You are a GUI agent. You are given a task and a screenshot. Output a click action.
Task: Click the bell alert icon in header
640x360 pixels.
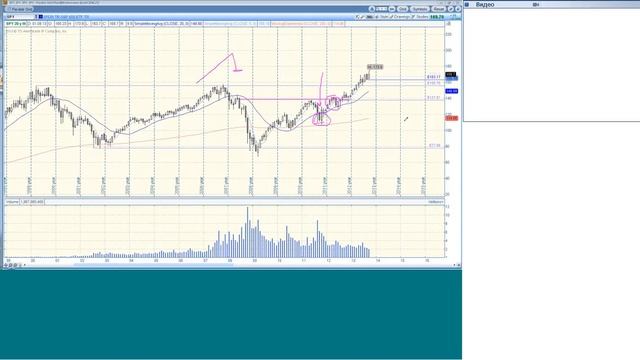[372, 9]
